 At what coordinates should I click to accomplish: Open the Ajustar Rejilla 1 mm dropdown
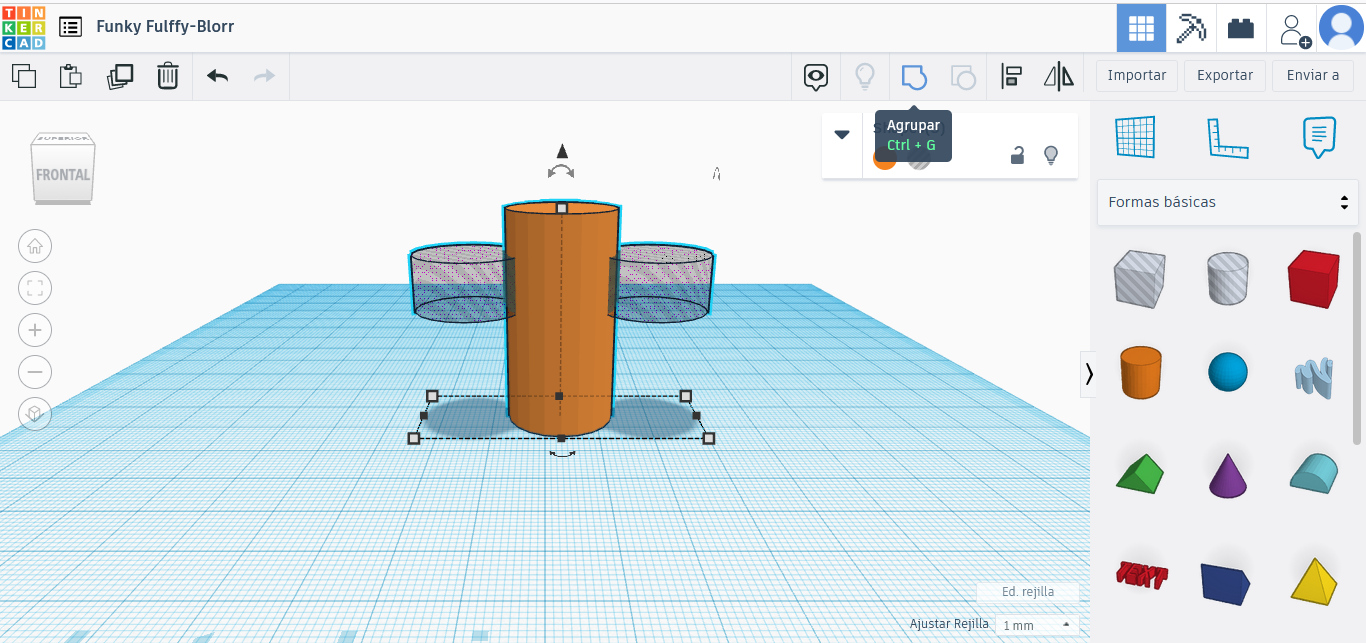(1037, 625)
